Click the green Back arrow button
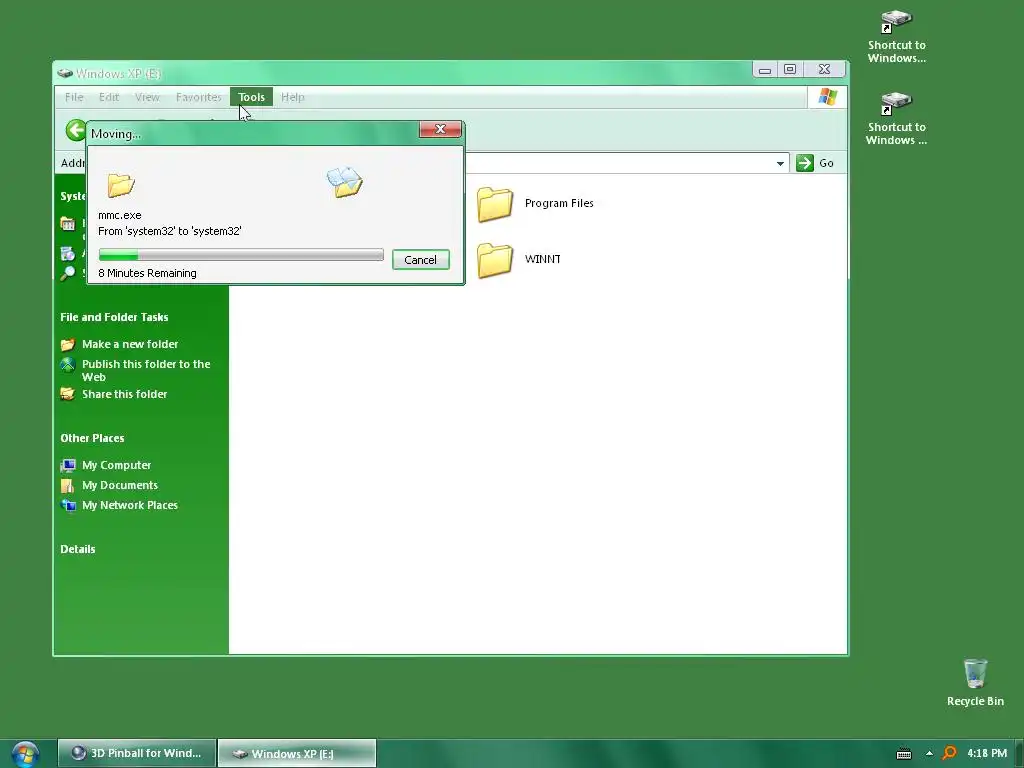This screenshot has width=1024, height=768. tap(76, 130)
